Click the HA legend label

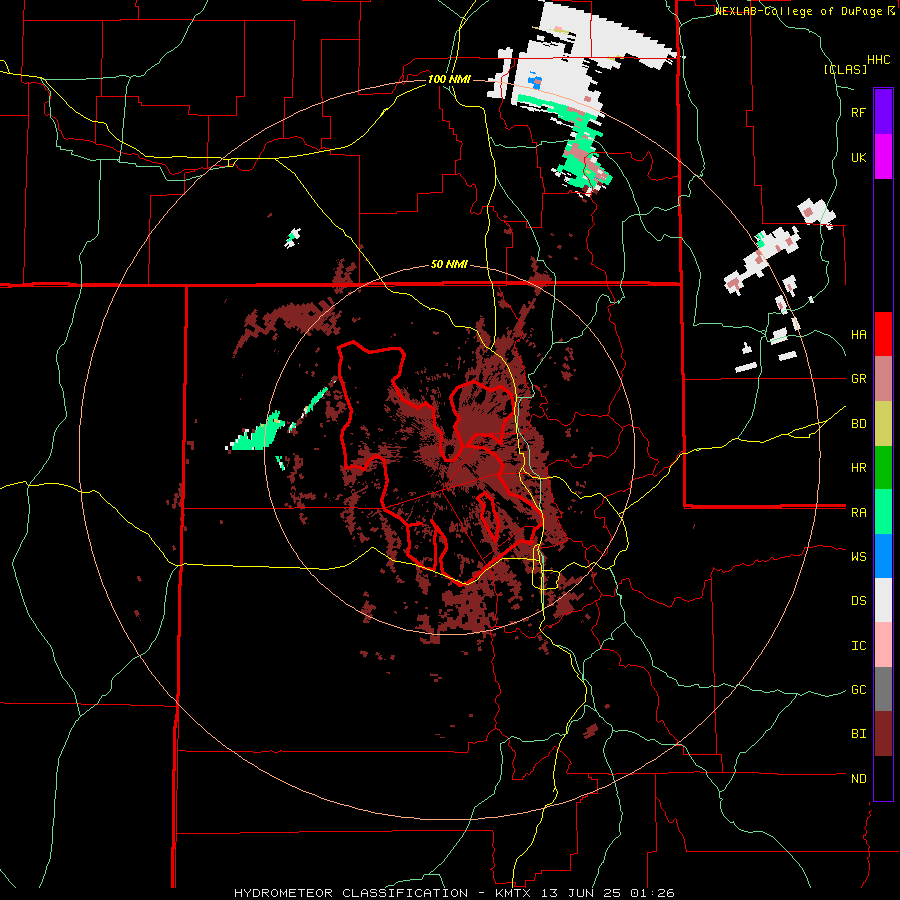pos(858,334)
